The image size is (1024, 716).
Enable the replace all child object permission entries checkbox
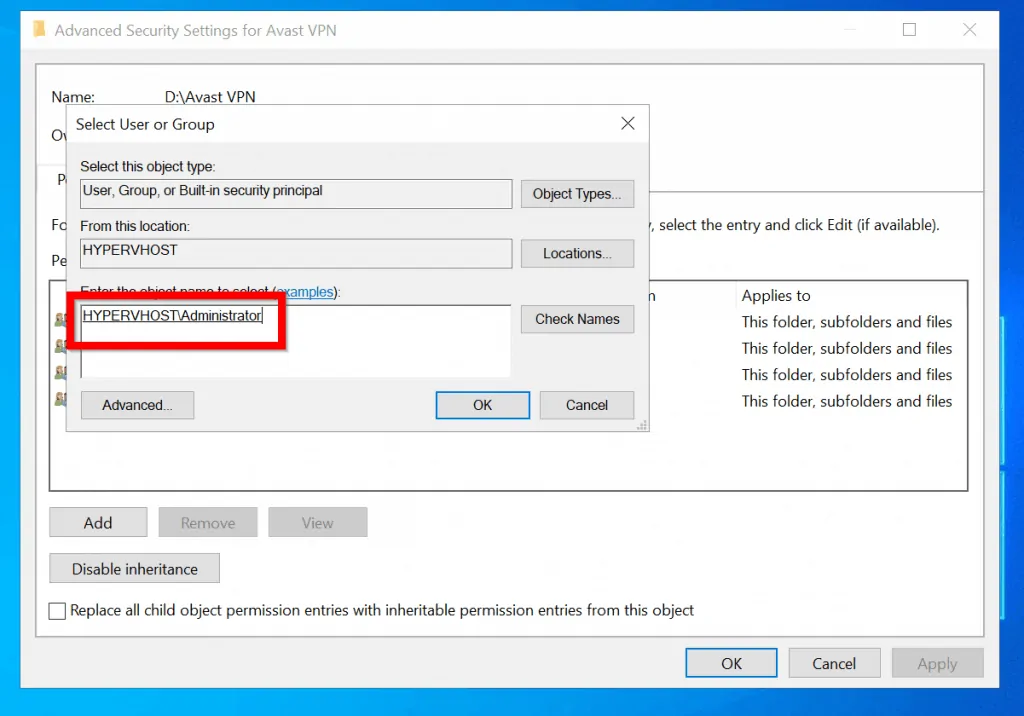[57, 610]
